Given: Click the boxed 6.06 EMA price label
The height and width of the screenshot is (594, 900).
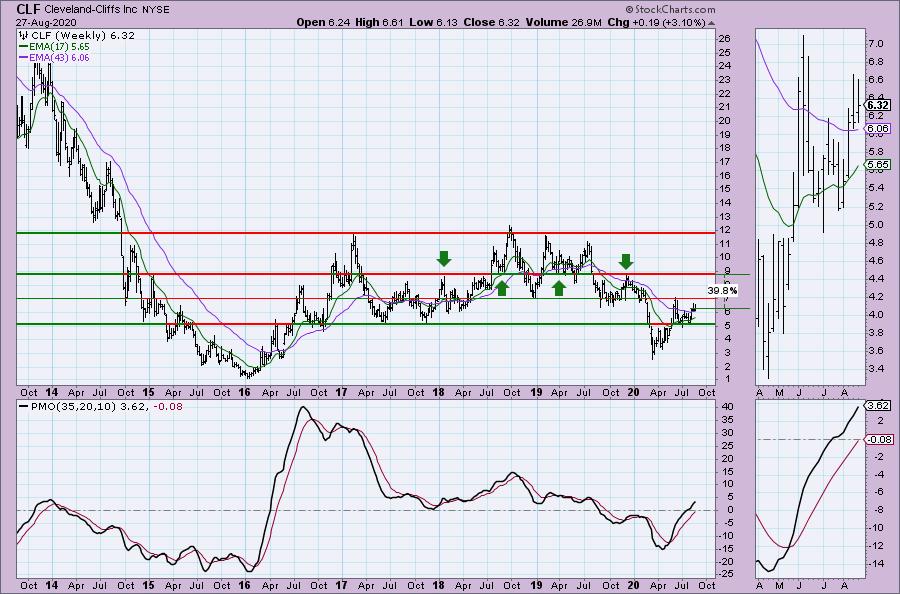Looking at the screenshot, I should coord(879,129).
